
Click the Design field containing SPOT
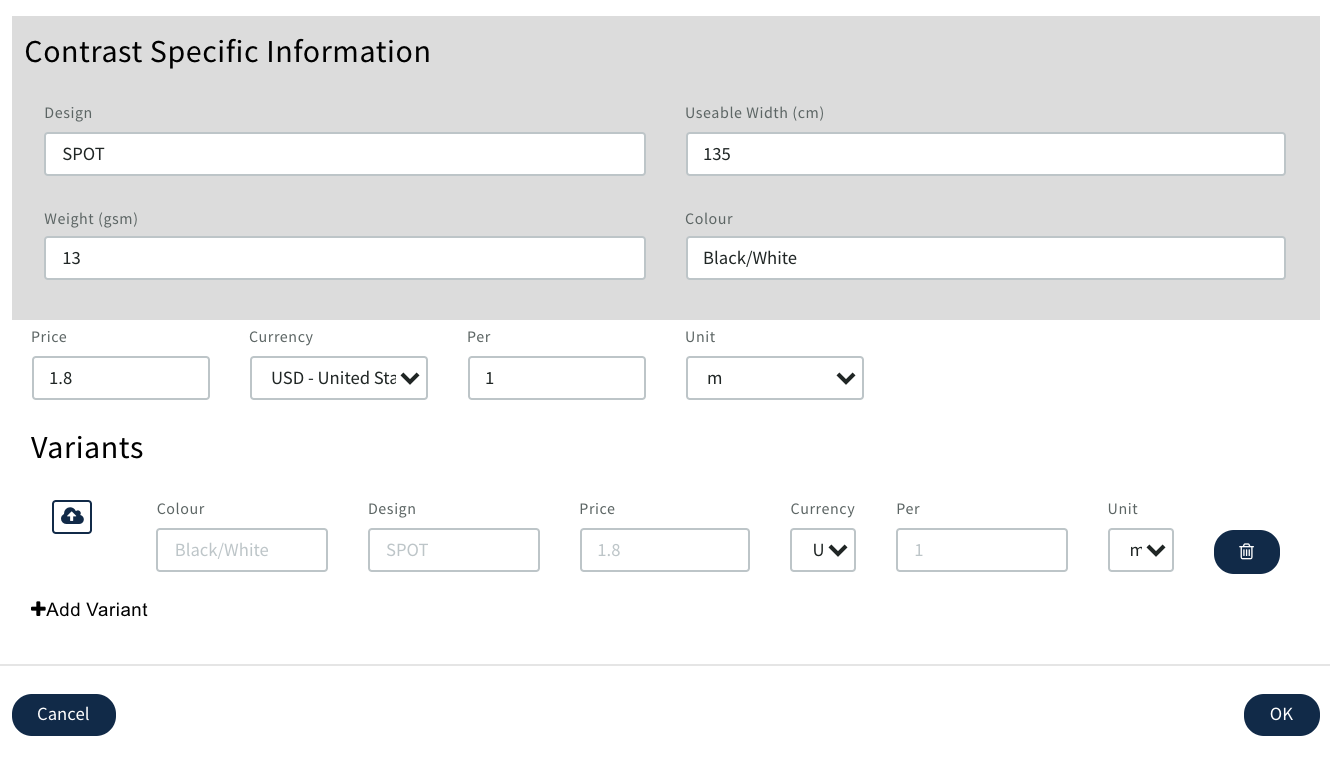click(344, 154)
